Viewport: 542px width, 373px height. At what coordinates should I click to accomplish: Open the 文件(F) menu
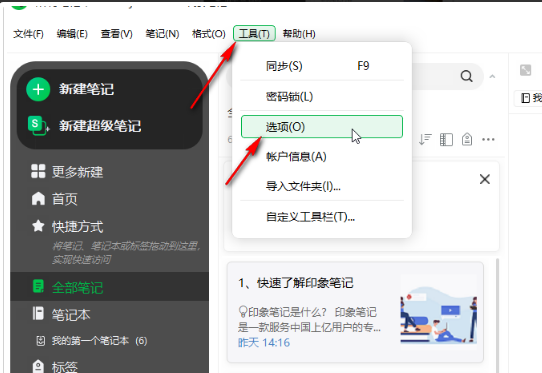coord(28,34)
